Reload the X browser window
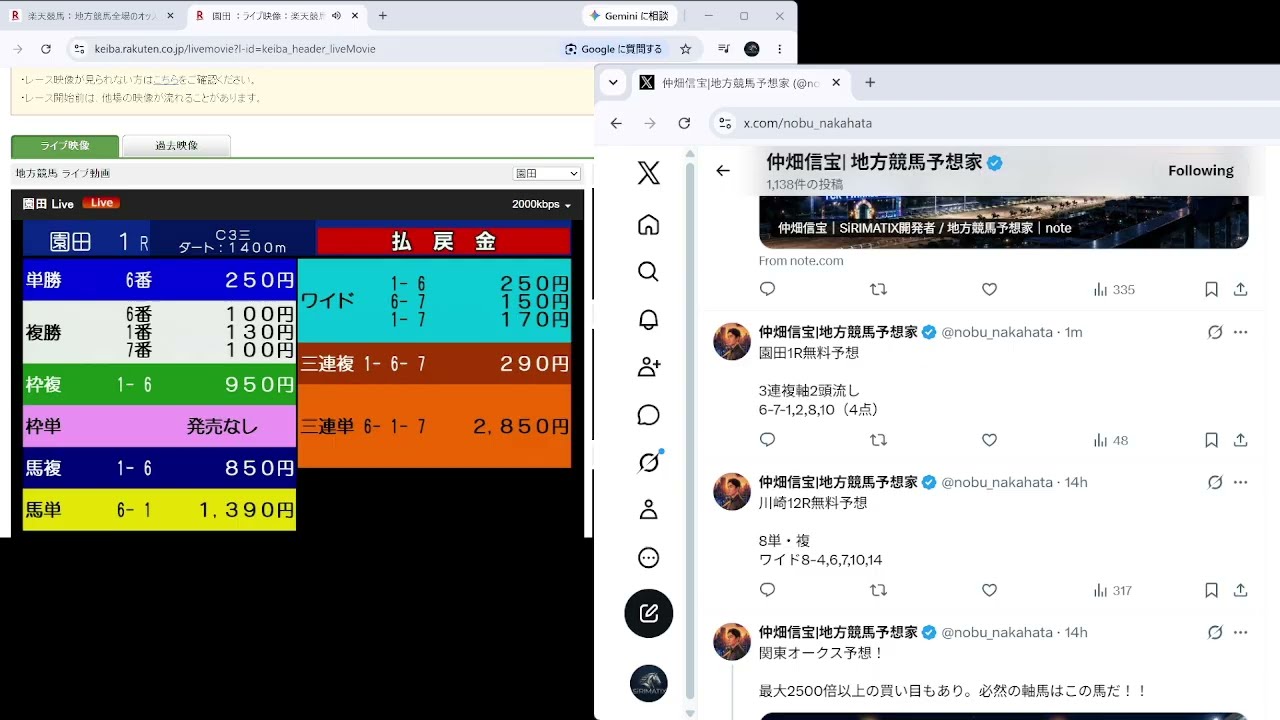This screenshot has height=720, width=1280. [x=684, y=123]
